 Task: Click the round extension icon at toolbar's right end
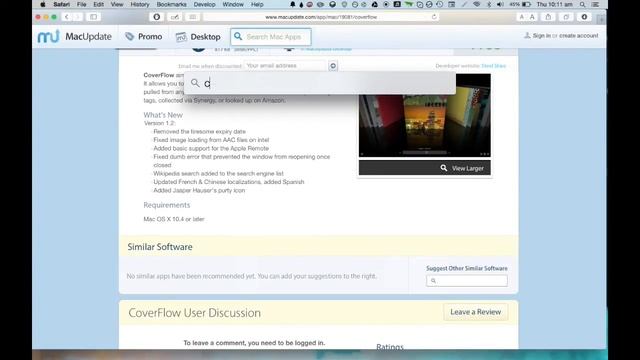pos(584,17)
